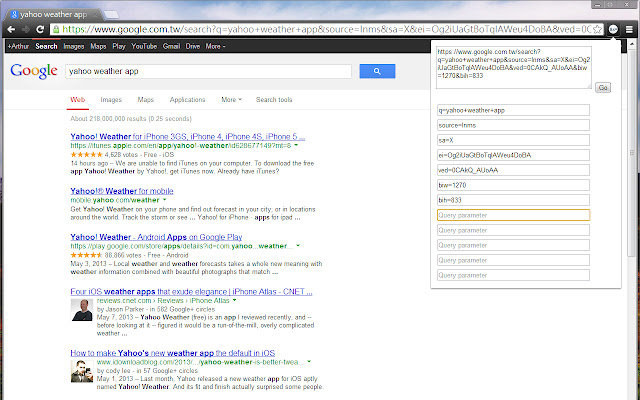Switch to Applications results tab
Viewport: 640px width, 400px height.
tap(187, 100)
